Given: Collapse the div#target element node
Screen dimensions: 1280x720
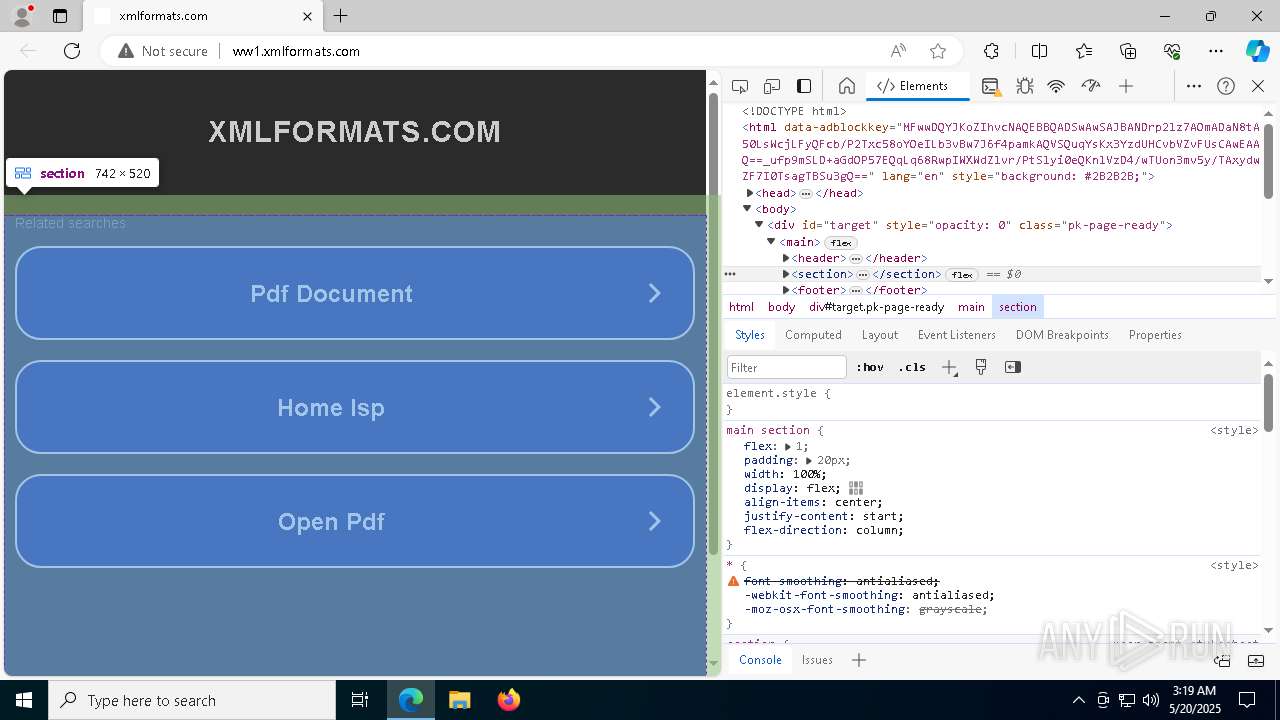Looking at the screenshot, I should (759, 225).
